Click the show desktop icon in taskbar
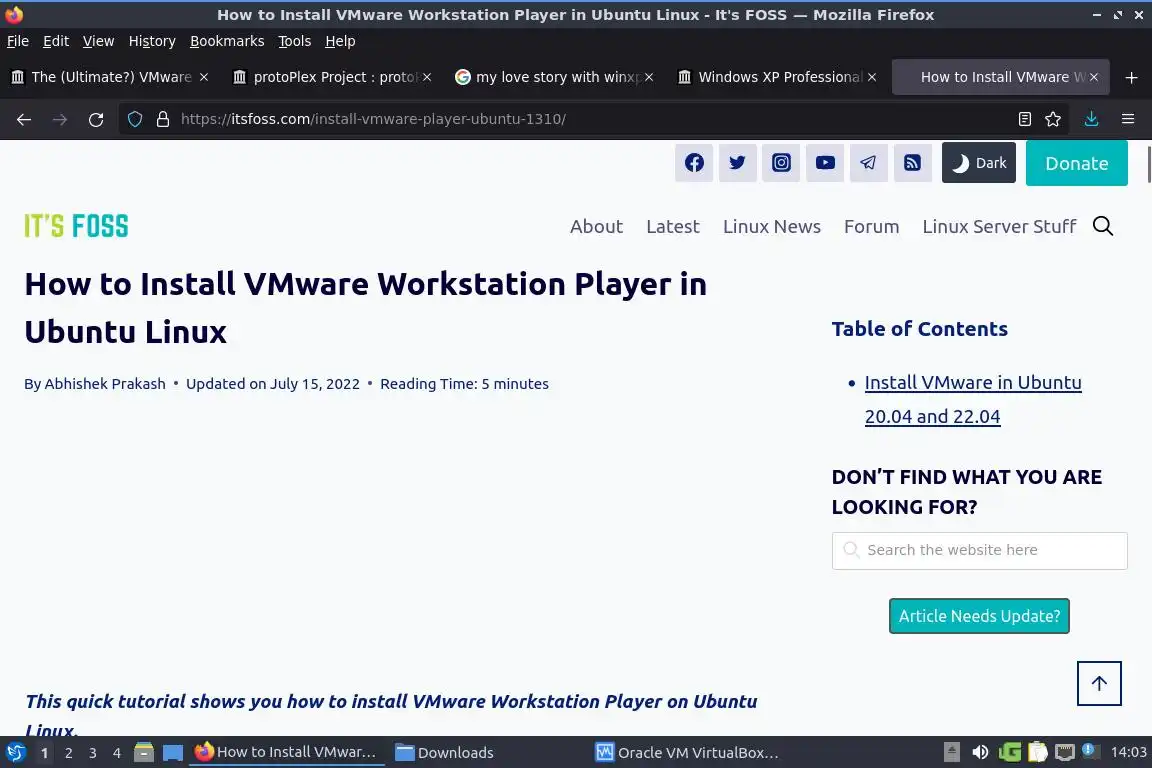Image resolution: width=1152 pixels, height=768 pixels. pyautogui.click(x=173, y=753)
